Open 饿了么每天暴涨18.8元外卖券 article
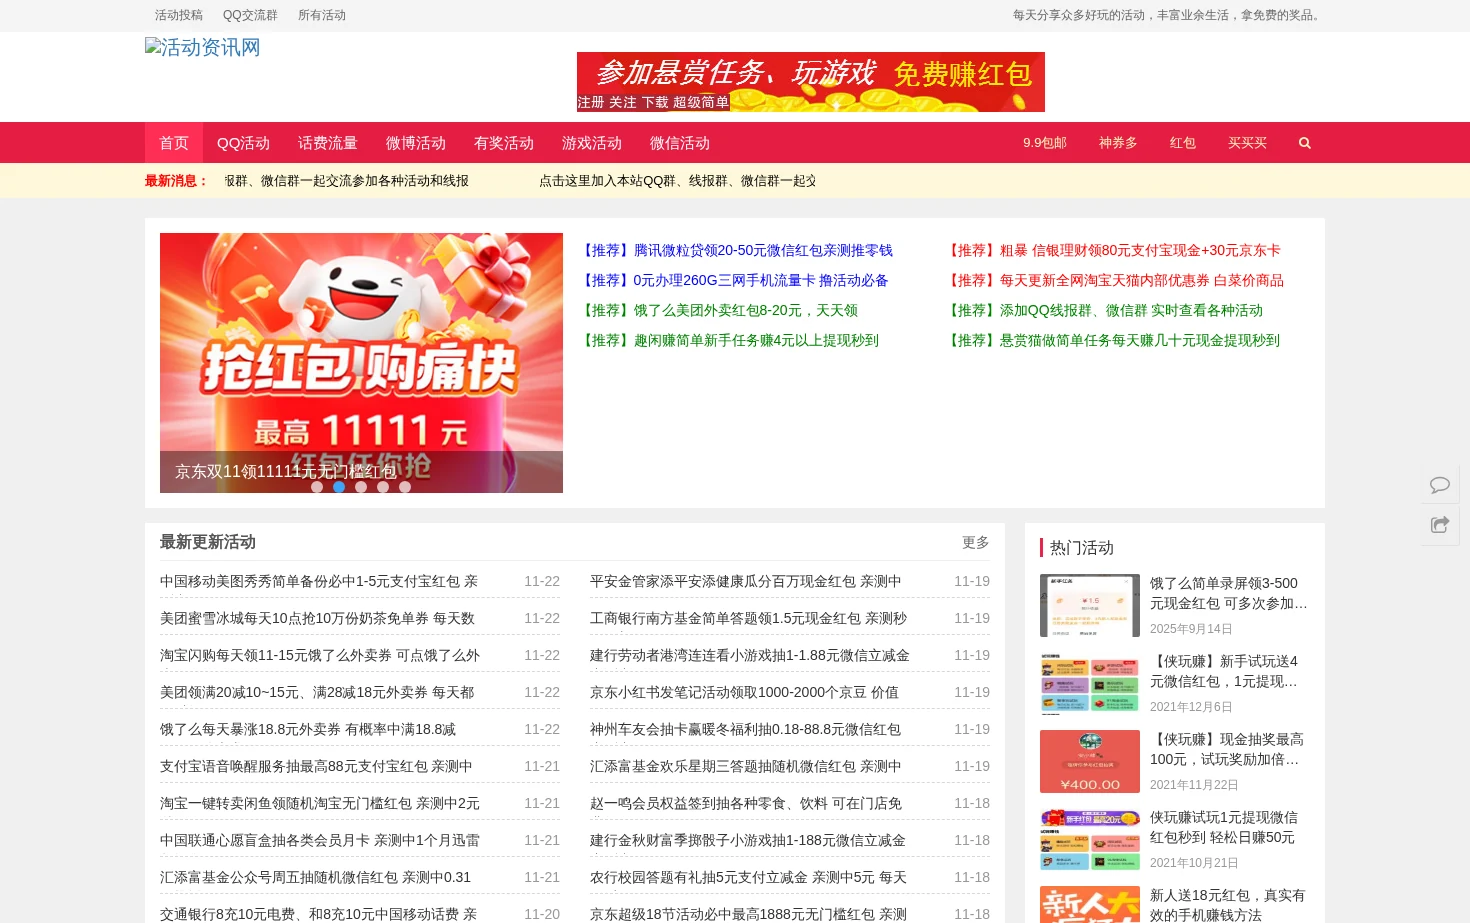The height and width of the screenshot is (923, 1470). coord(308,729)
